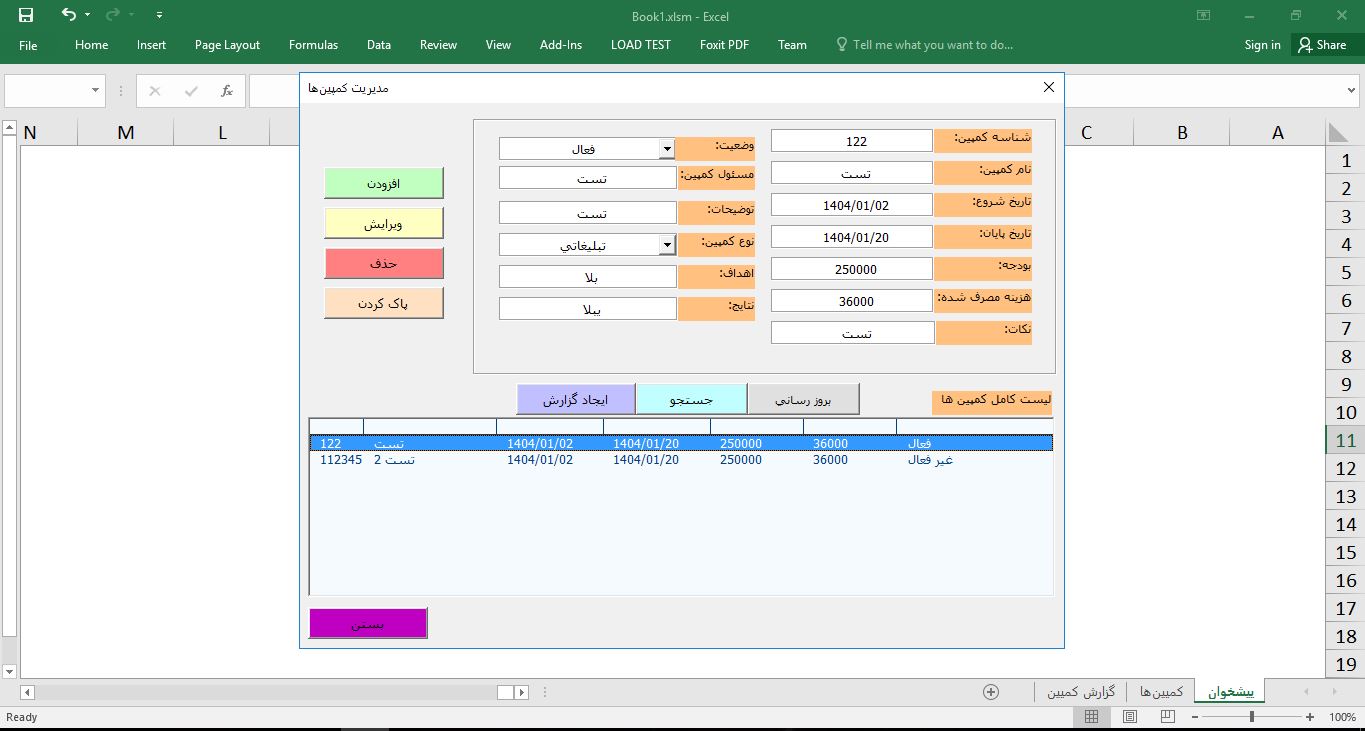
Task: Click the yellow ویرایش (Edit) button
Action: (384, 223)
